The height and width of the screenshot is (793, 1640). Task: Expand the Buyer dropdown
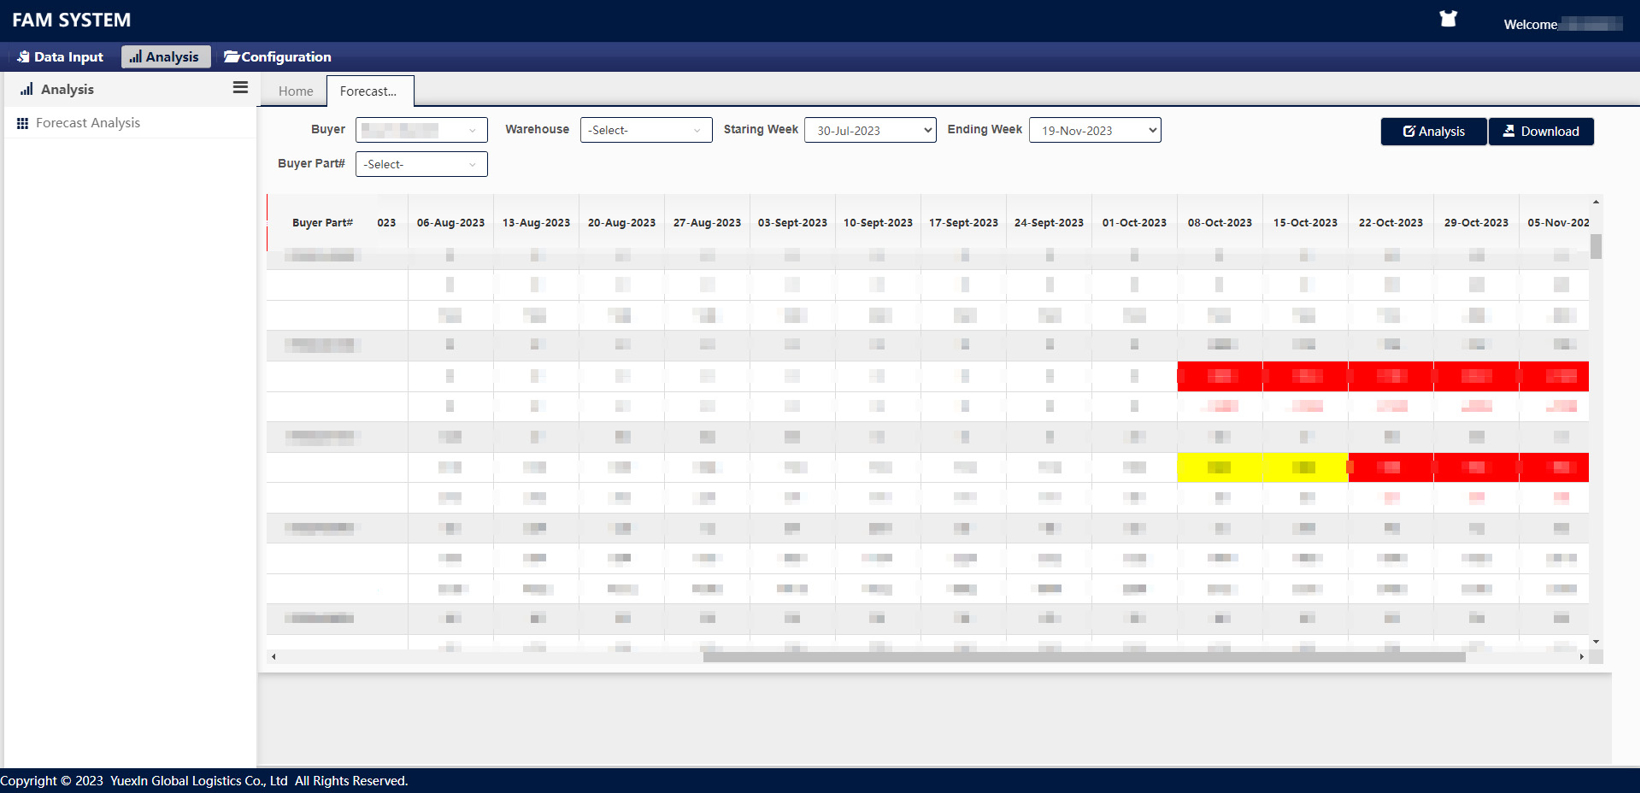pyautogui.click(x=421, y=130)
